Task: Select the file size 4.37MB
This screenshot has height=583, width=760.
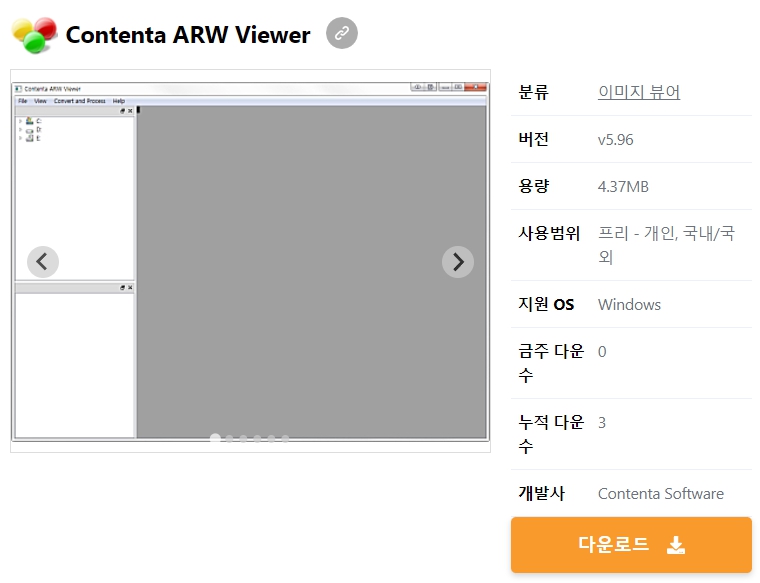Action: (623, 187)
